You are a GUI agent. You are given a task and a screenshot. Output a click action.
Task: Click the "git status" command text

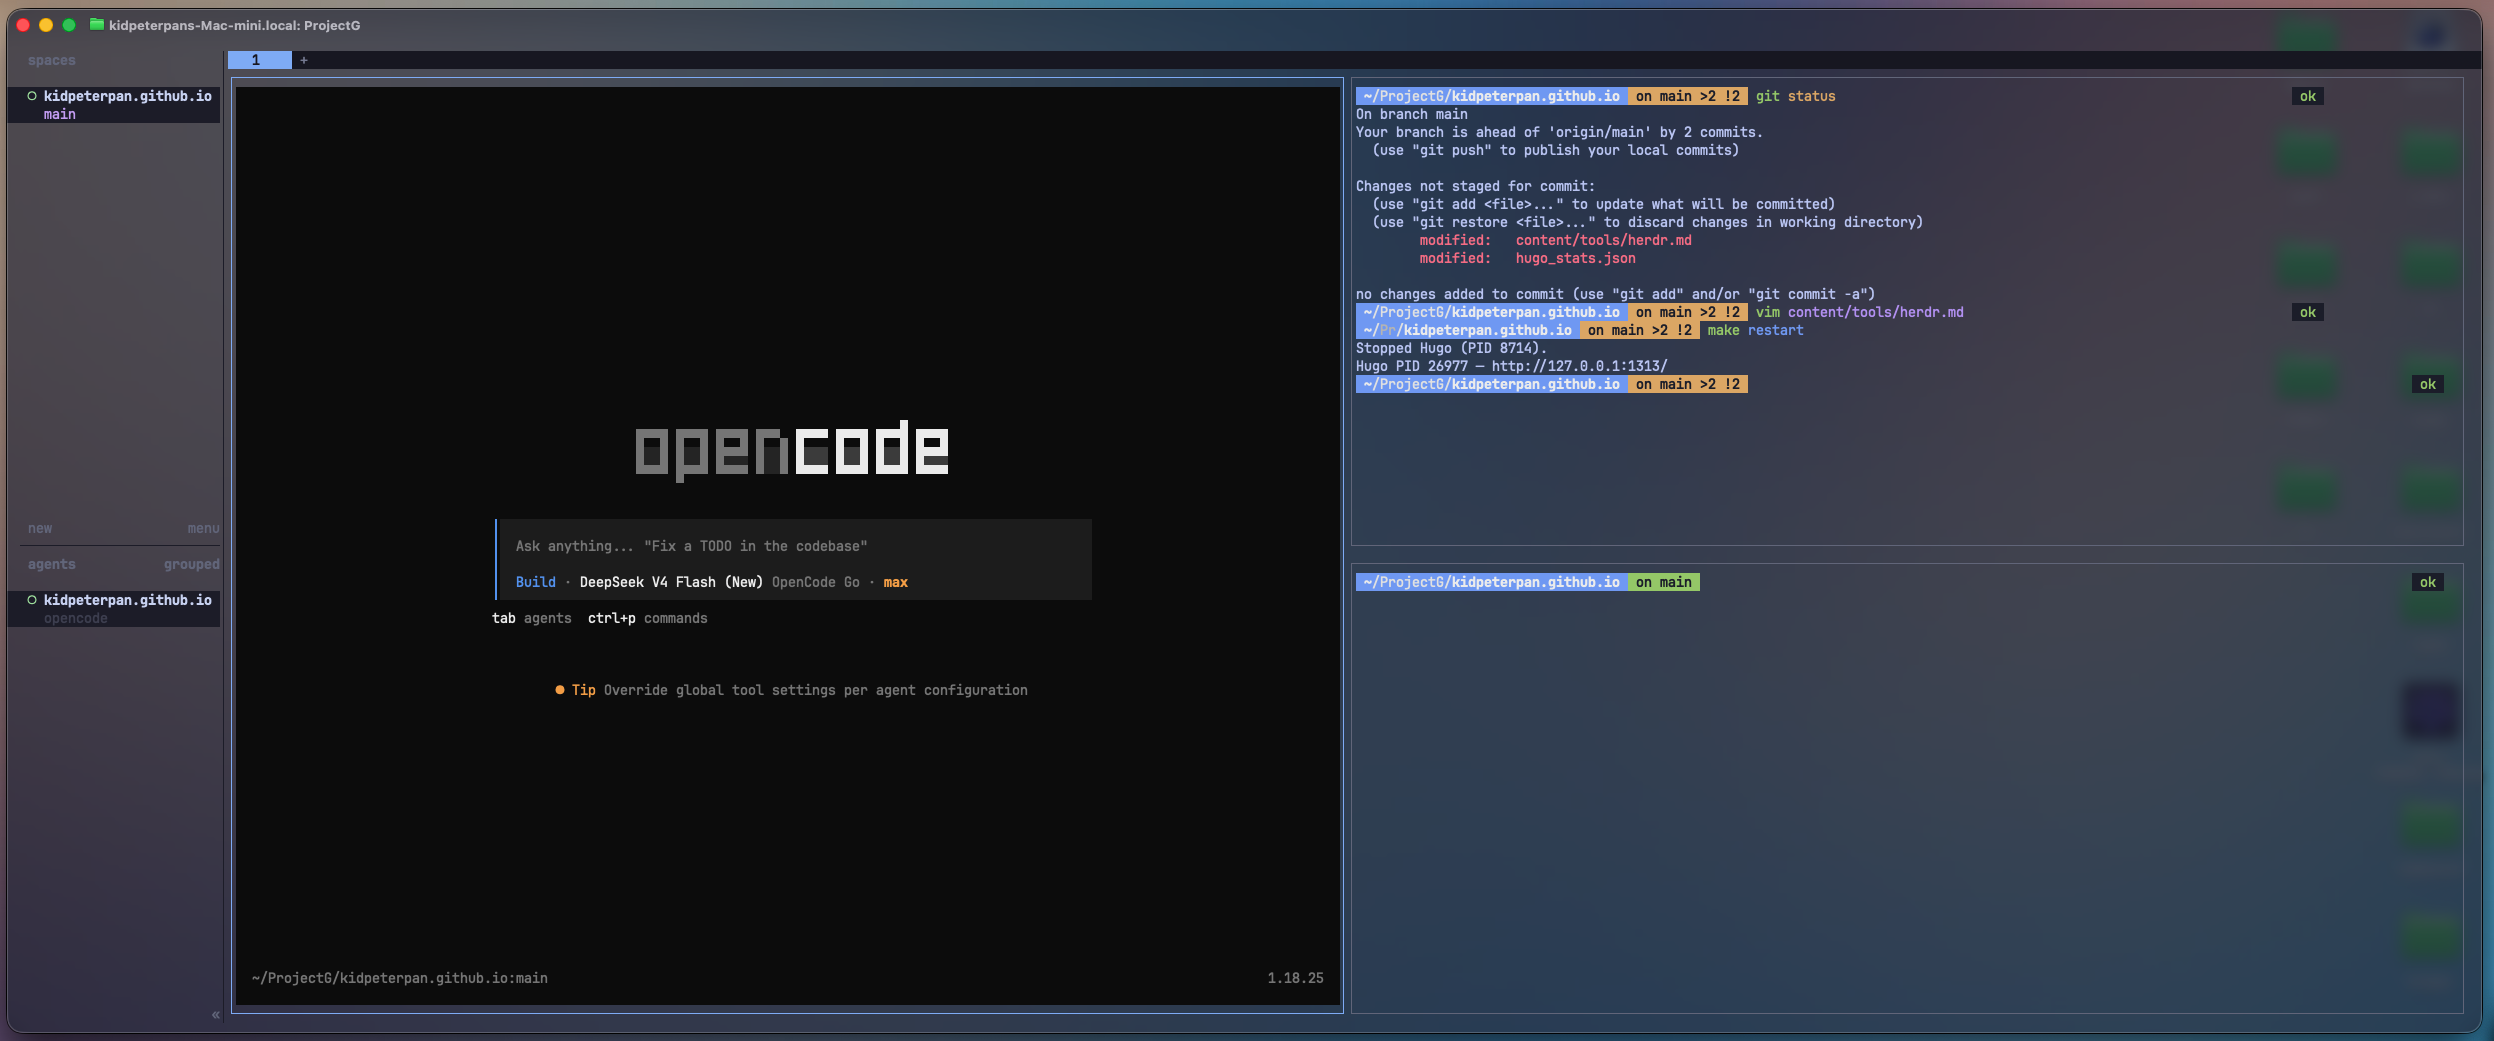[1796, 96]
